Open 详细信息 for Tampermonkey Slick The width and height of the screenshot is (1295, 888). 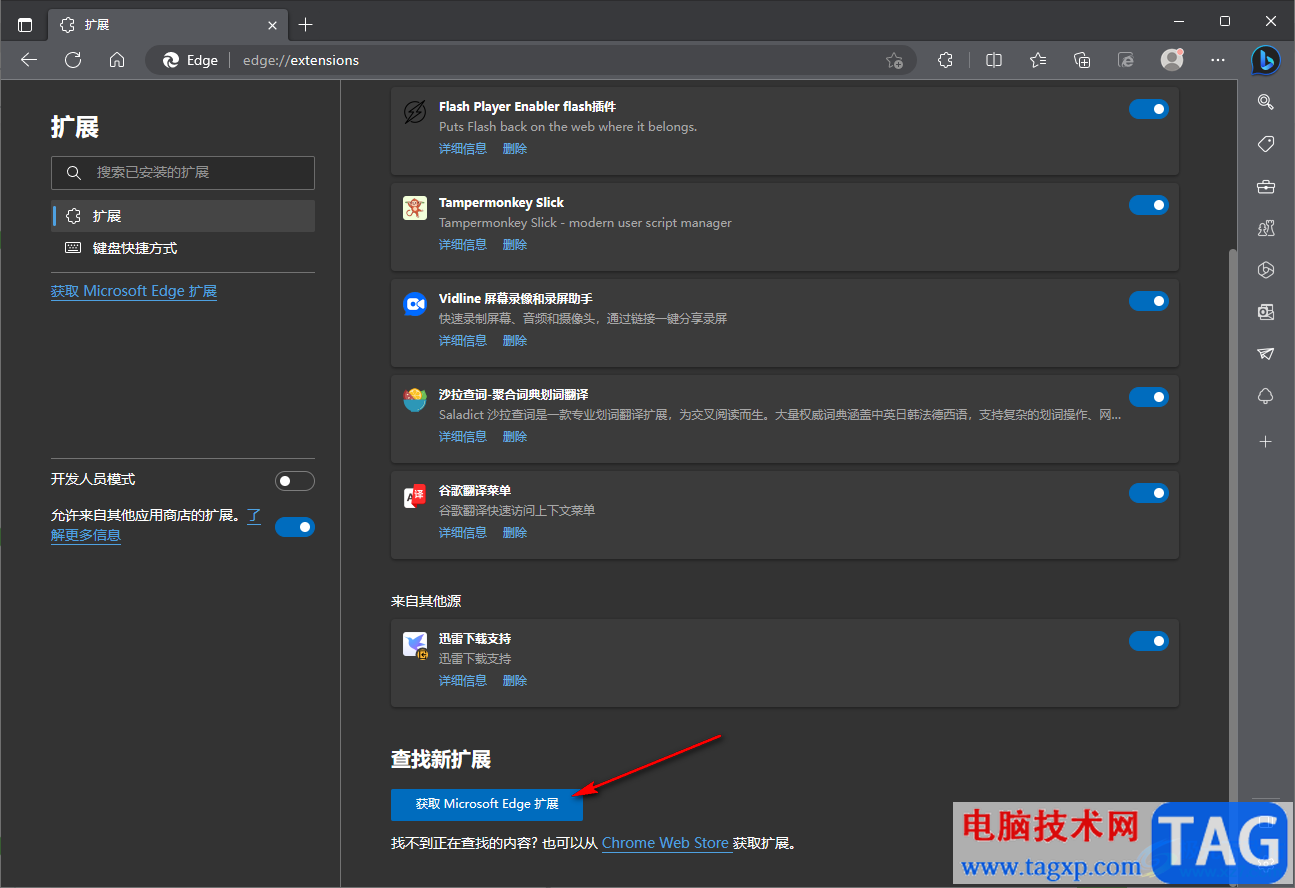[463, 244]
